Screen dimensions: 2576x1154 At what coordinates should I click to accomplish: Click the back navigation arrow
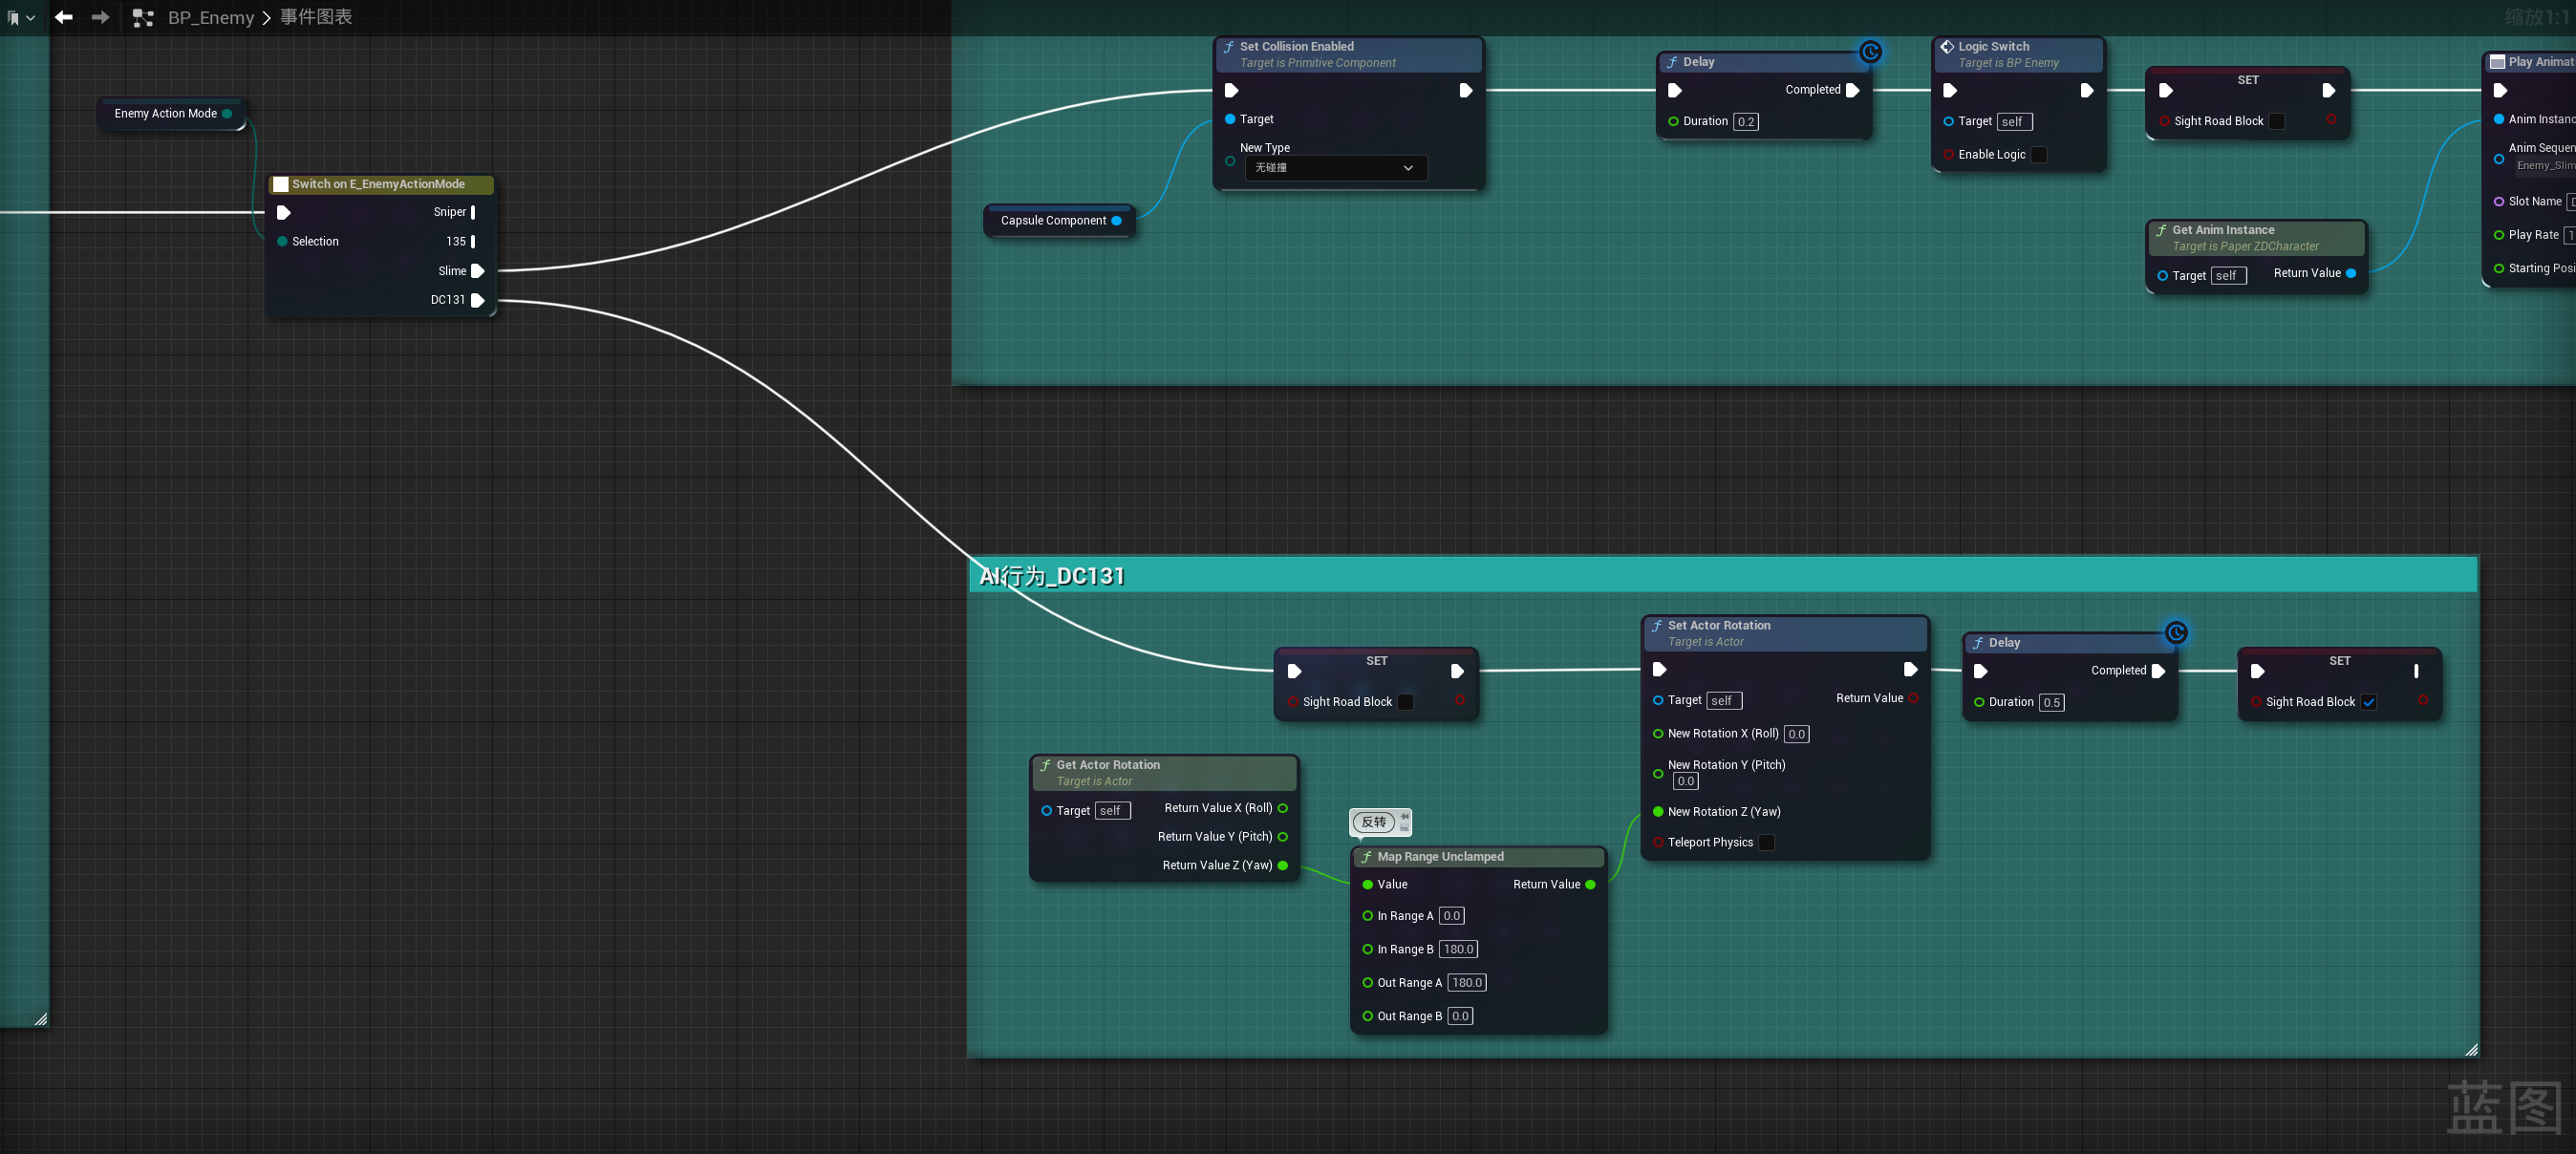click(x=64, y=17)
